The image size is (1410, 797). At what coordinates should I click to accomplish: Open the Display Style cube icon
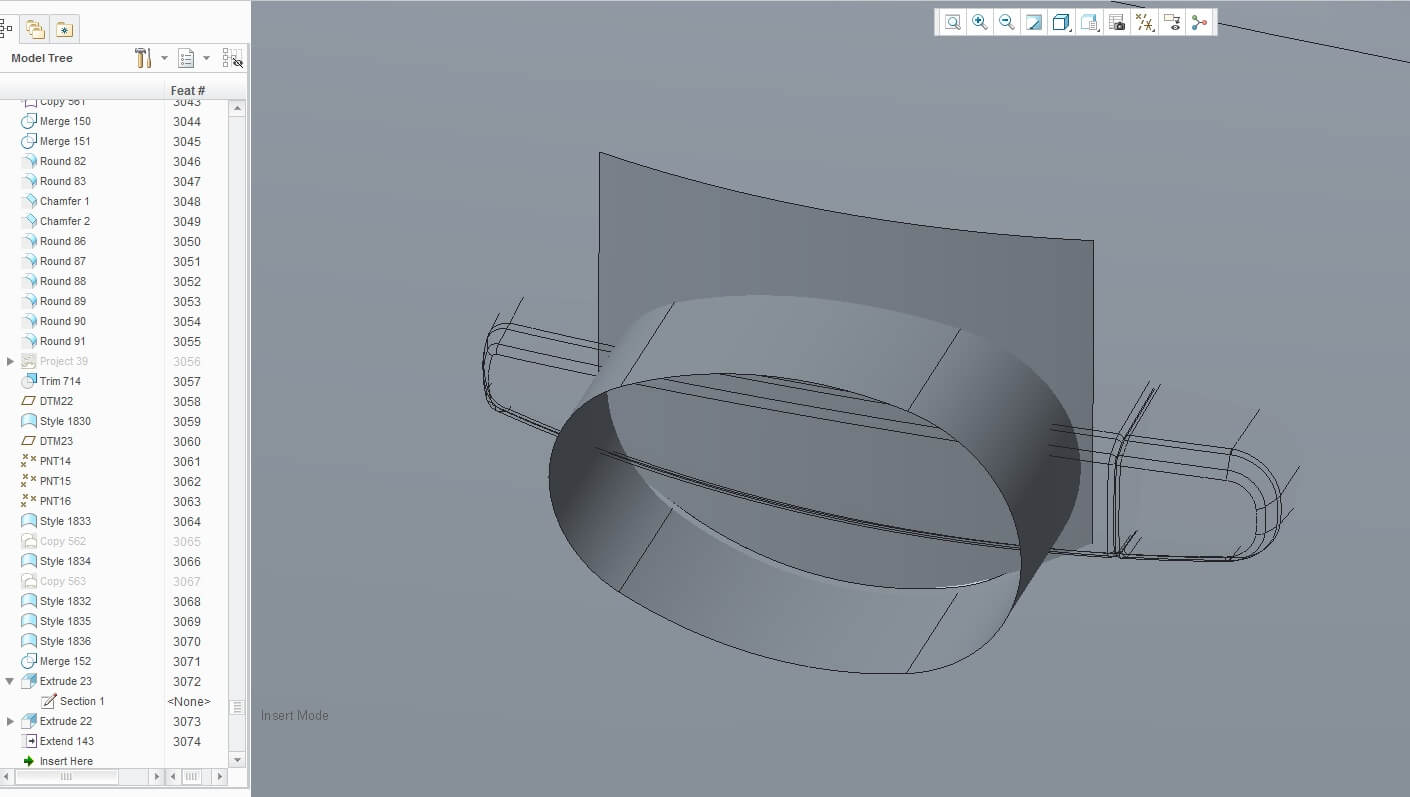[x=1061, y=22]
